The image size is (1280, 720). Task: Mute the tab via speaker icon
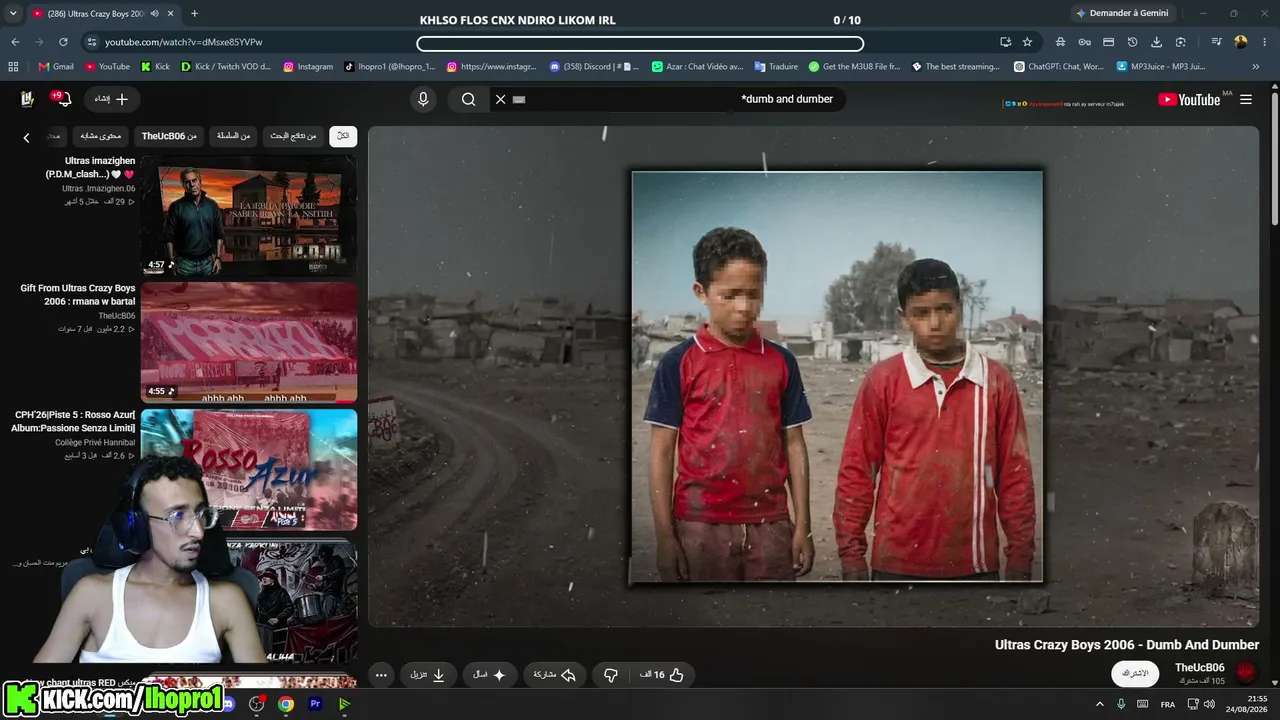(x=154, y=13)
